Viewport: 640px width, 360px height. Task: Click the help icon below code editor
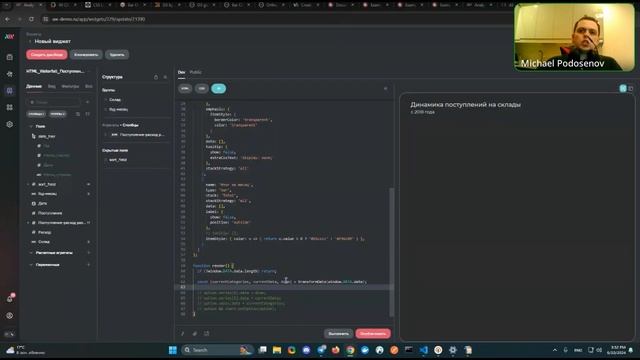click(x=182, y=334)
